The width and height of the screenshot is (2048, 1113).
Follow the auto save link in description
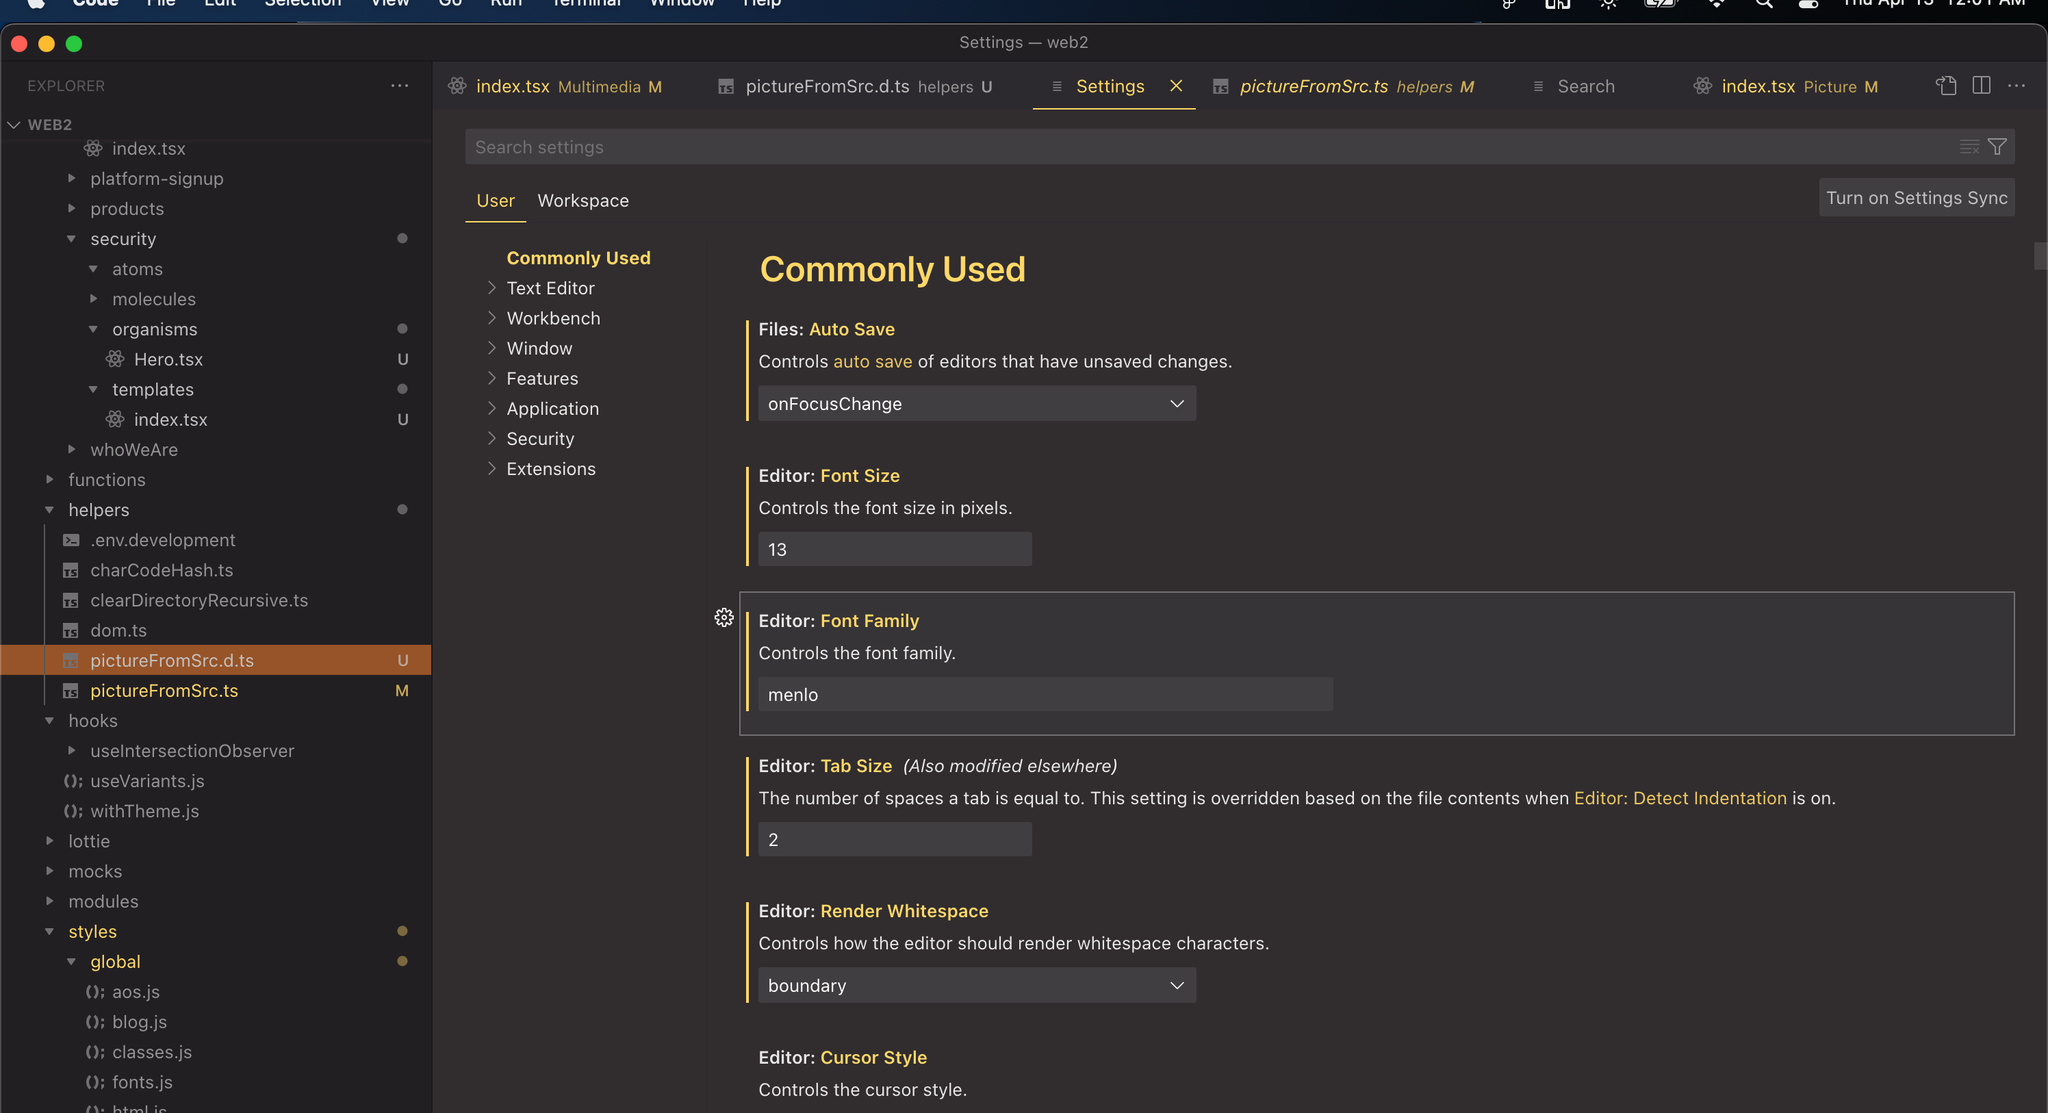coord(872,362)
